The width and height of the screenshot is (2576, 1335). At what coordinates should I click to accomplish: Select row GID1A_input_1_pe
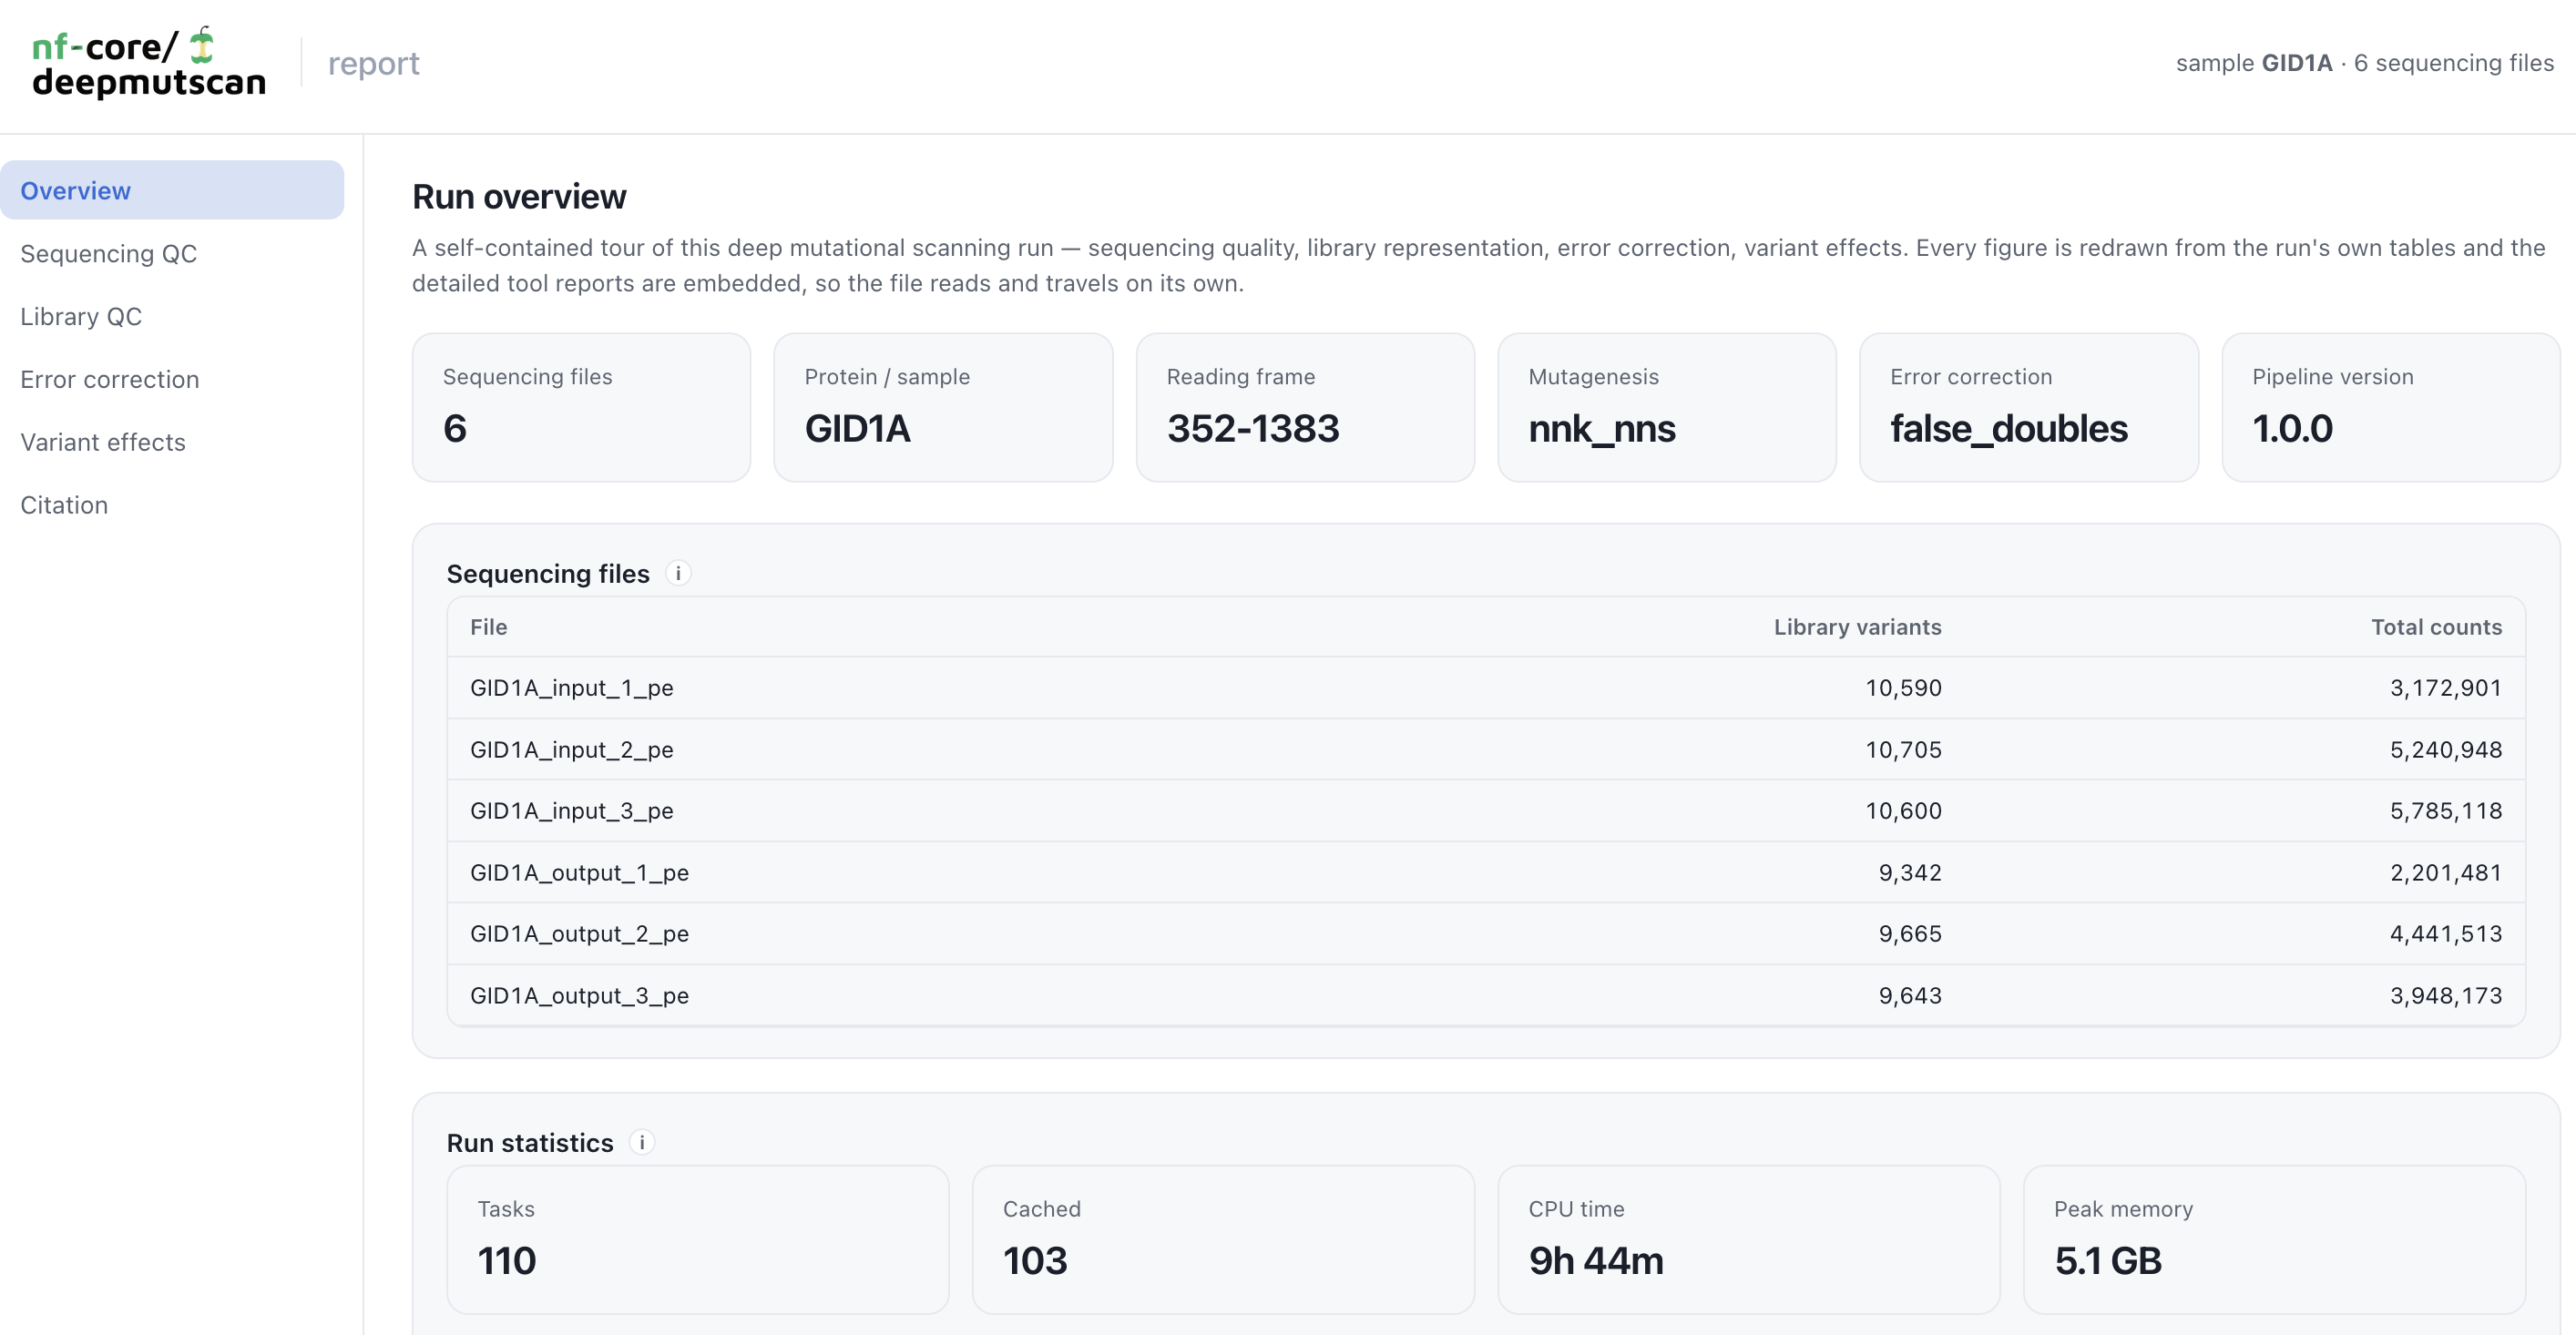point(1486,688)
